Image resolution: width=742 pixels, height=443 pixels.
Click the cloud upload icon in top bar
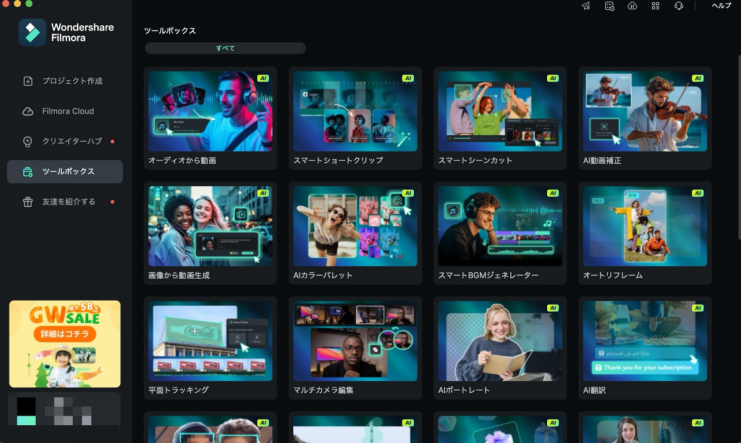(x=632, y=6)
